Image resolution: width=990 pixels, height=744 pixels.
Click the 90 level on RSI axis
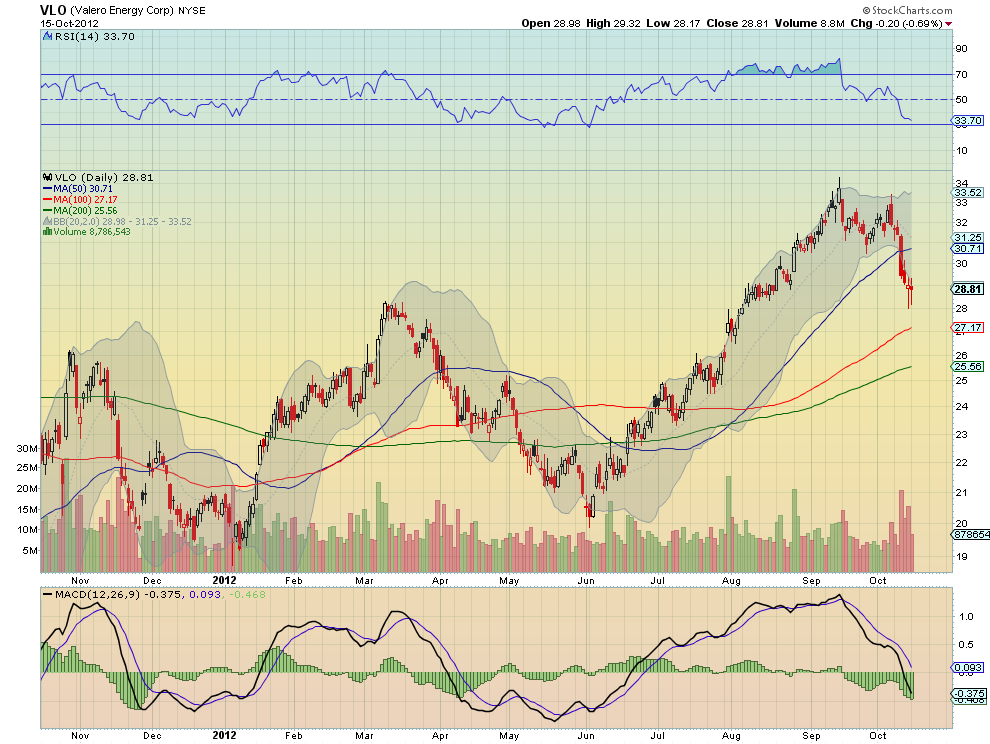pos(962,49)
